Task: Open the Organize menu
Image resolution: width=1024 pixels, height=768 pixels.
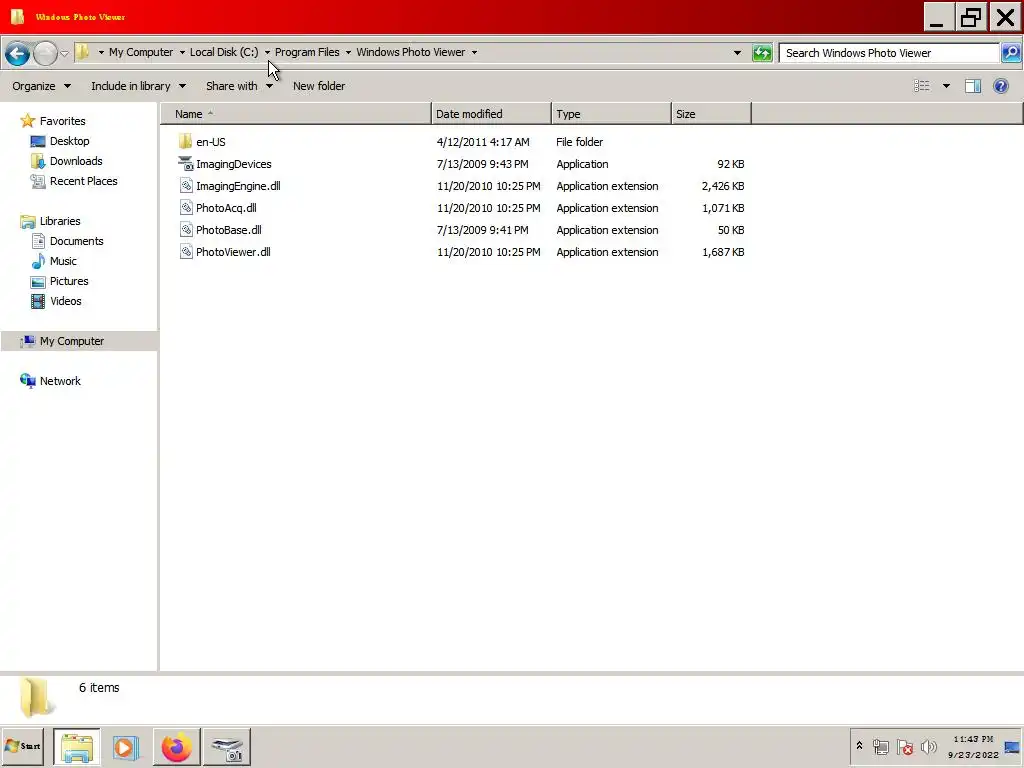Action: (x=41, y=86)
